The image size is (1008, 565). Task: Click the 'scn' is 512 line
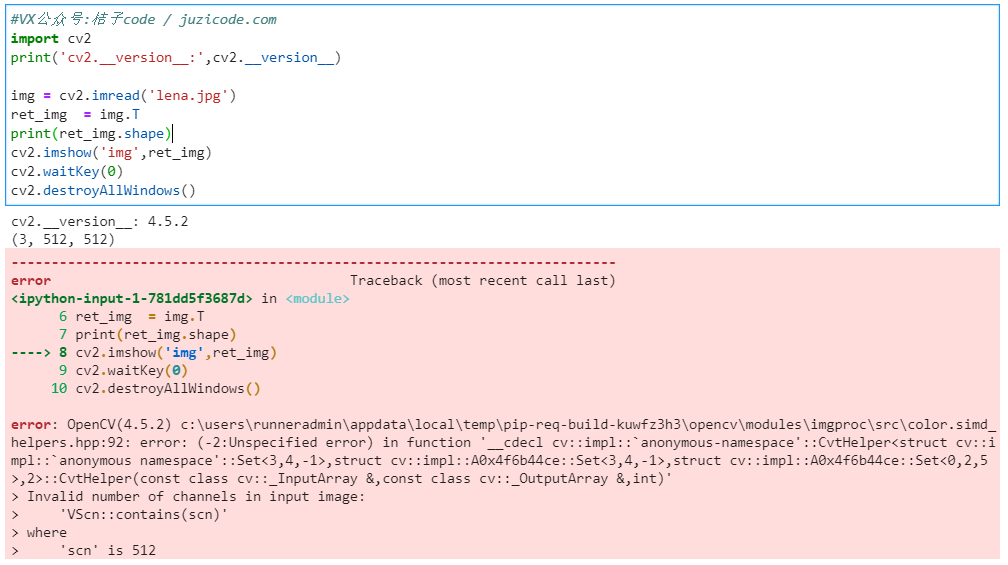pos(107,550)
